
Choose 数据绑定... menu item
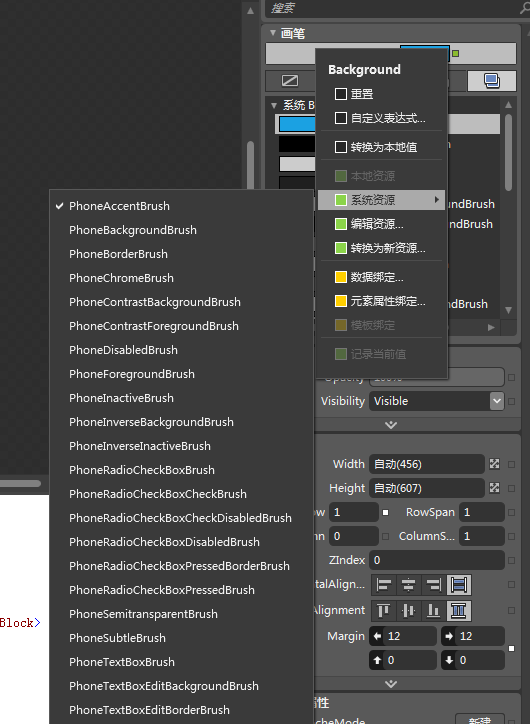[381, 277]
